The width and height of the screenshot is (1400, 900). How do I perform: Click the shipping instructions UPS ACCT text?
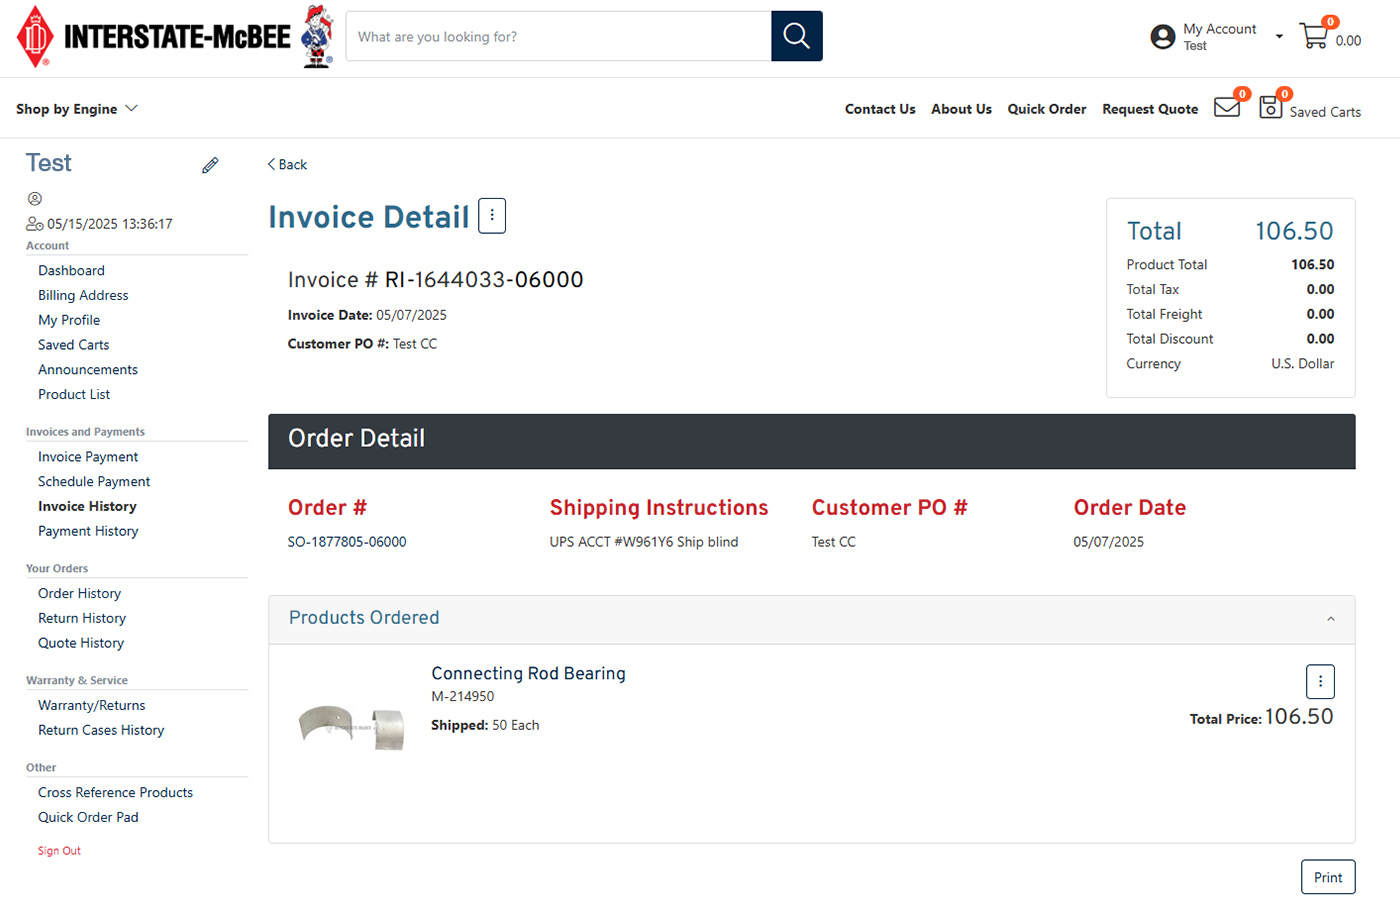pos(643,542)
